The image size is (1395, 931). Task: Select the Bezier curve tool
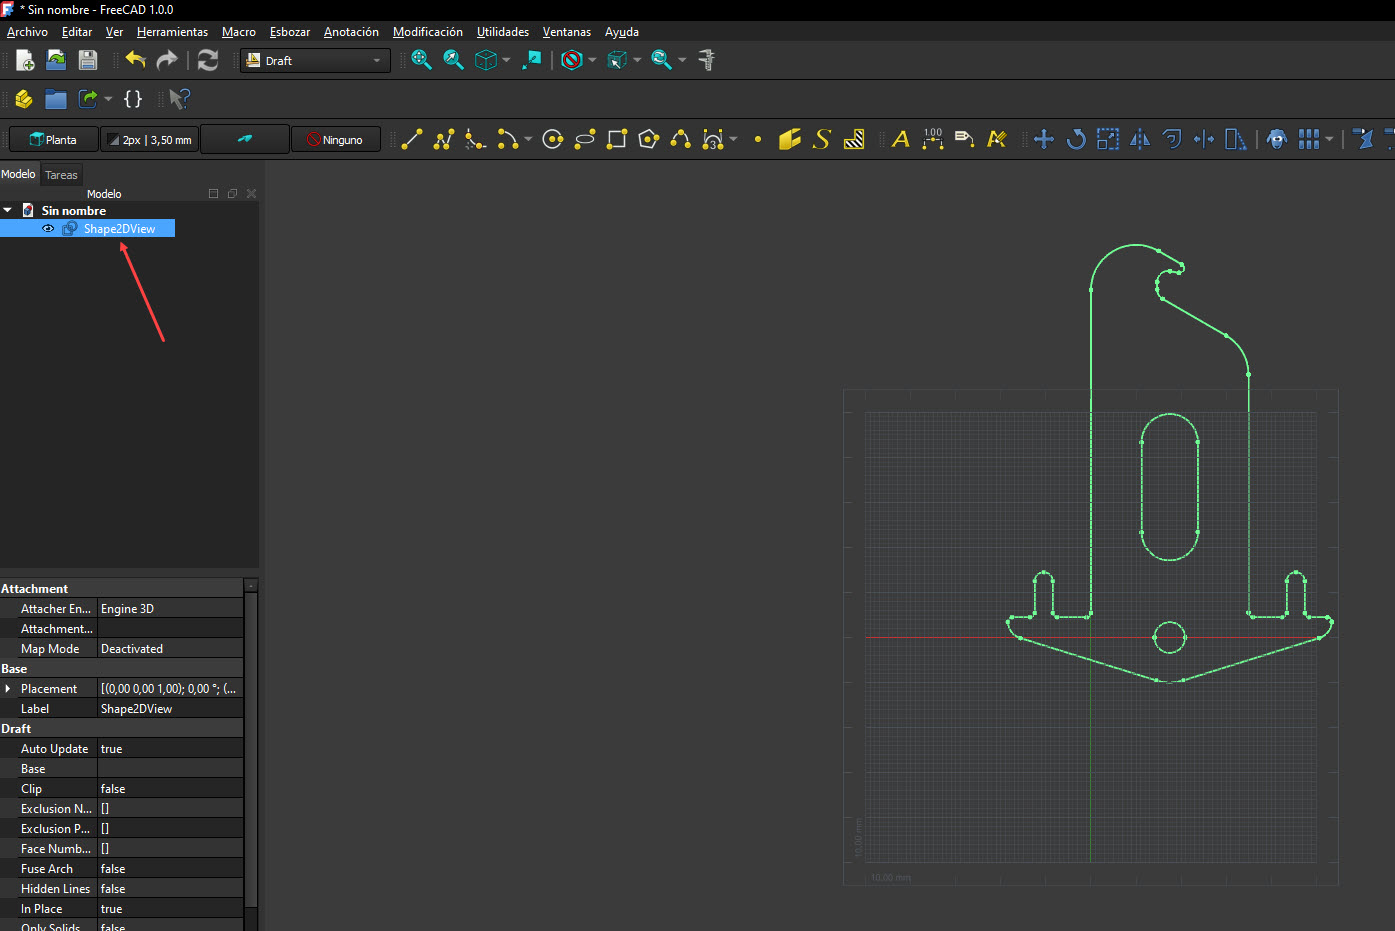pos(713,140)
